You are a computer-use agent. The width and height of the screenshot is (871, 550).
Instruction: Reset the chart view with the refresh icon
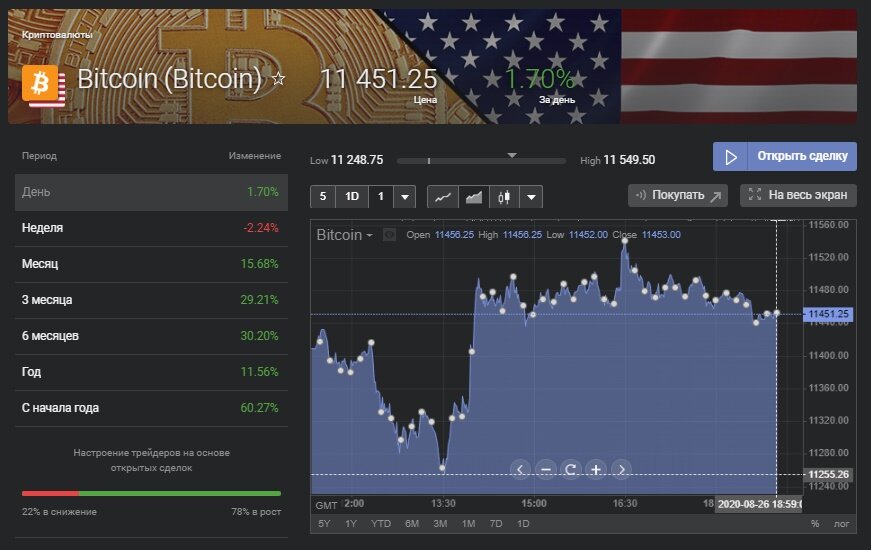(571, 469)
